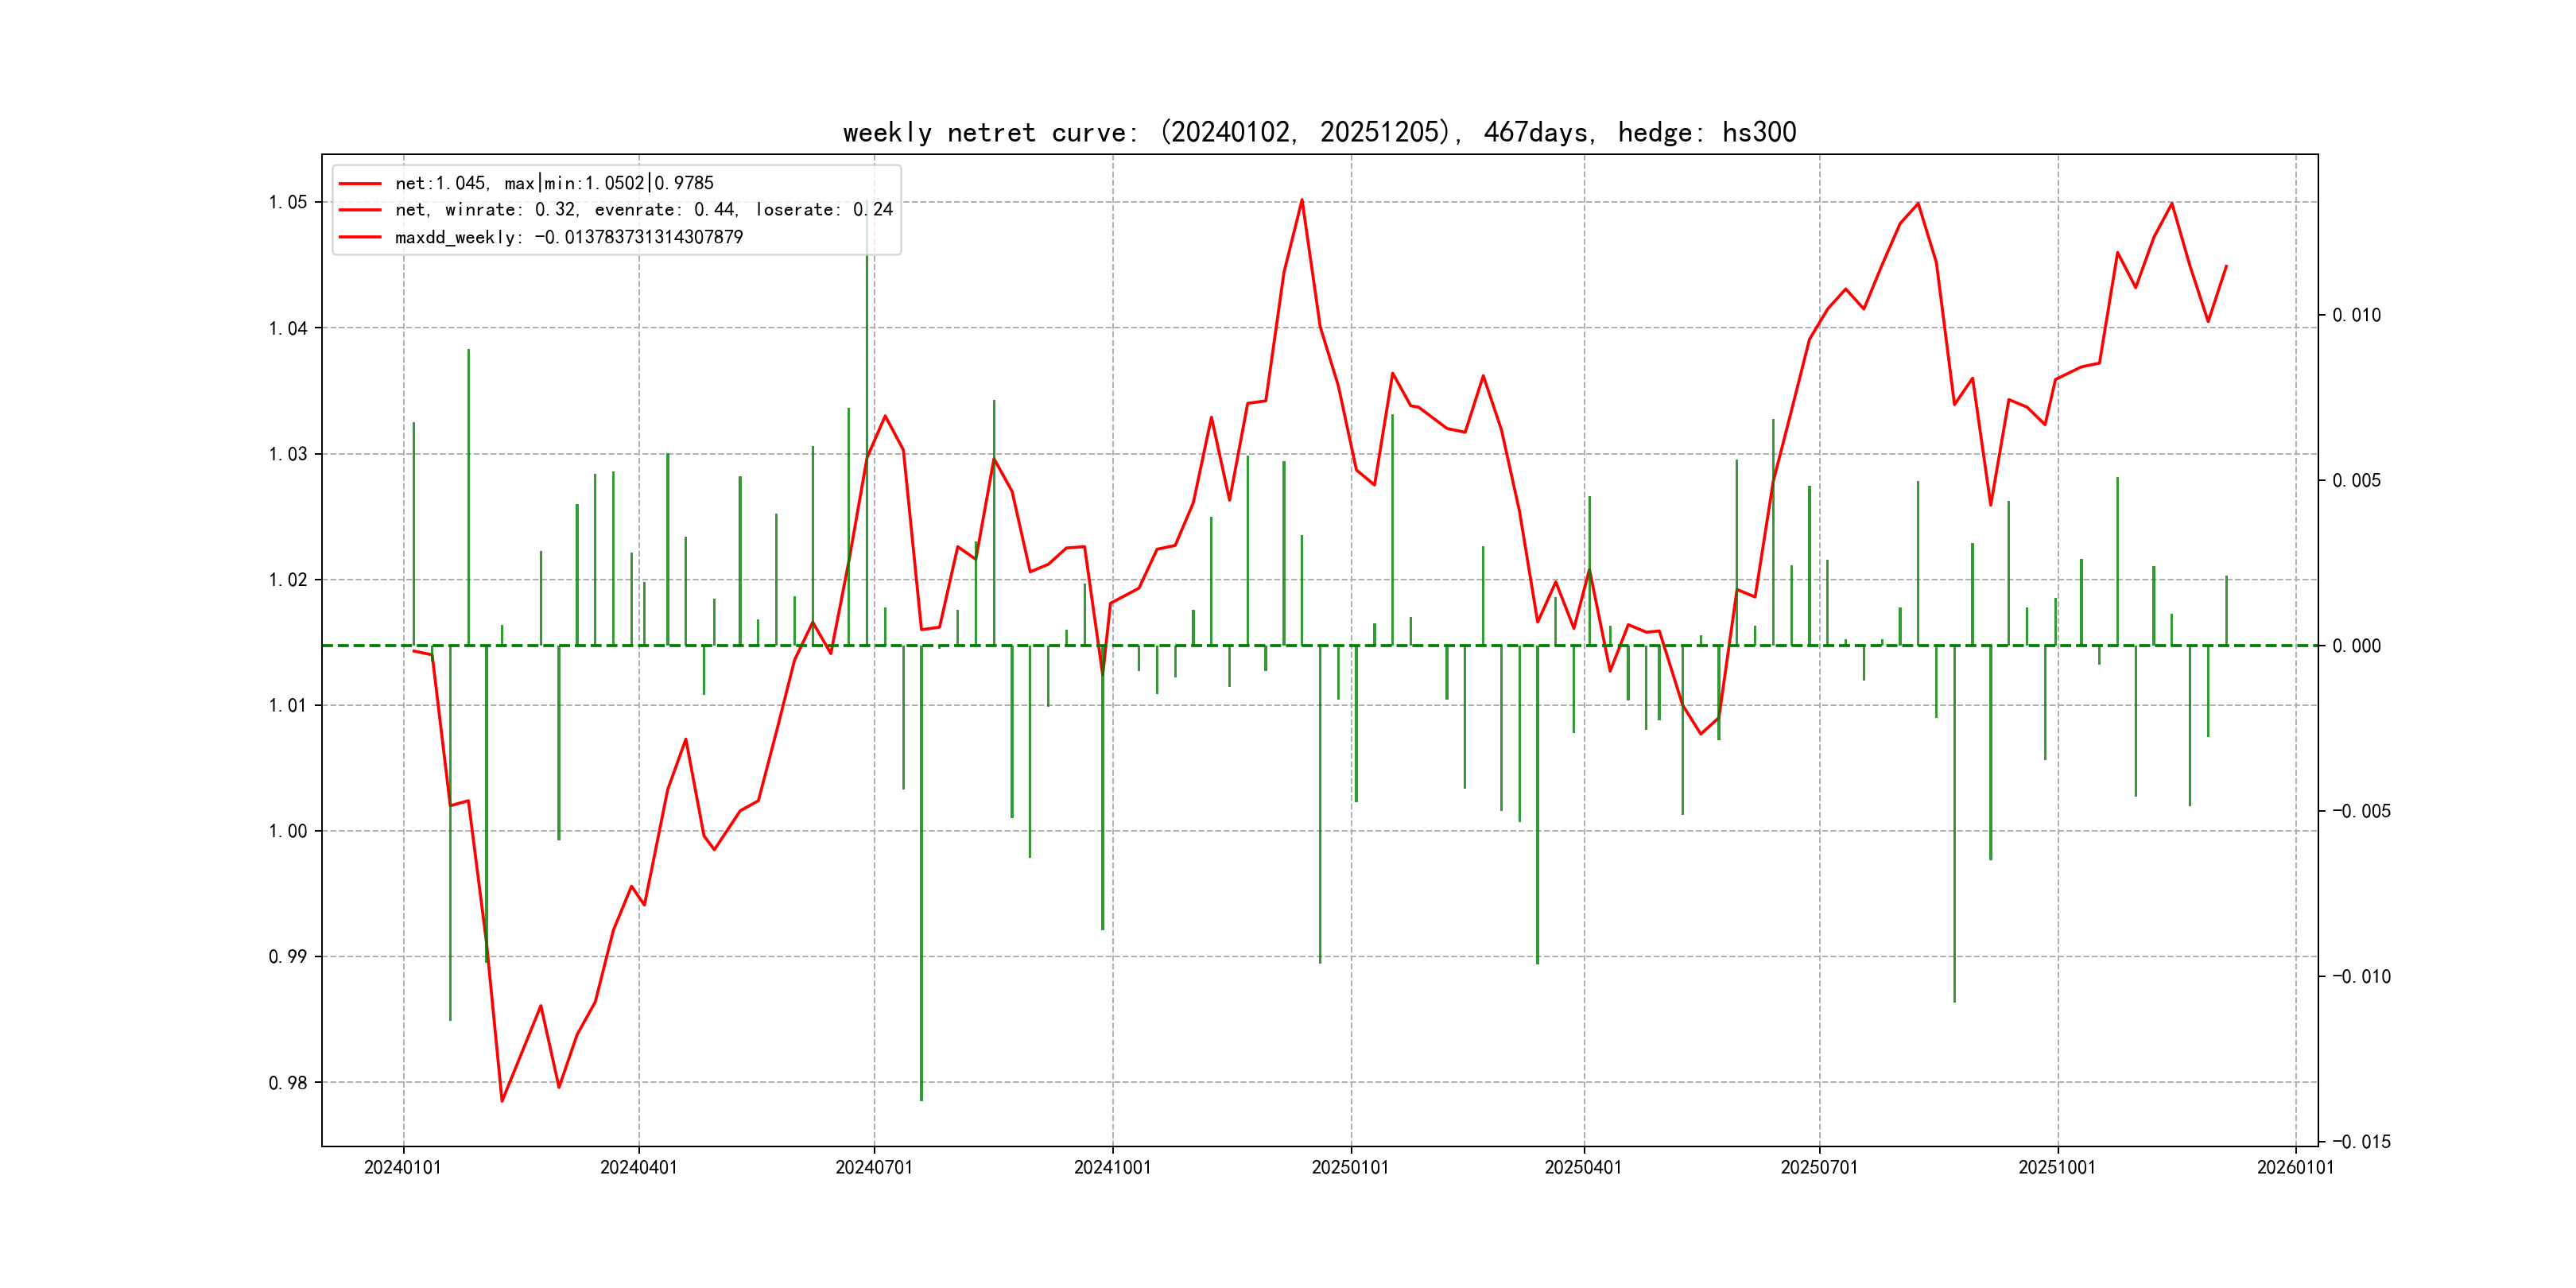Click the 1.05 left y-axis label
Screen dimensions: 2576x1288
click(288, 203)
